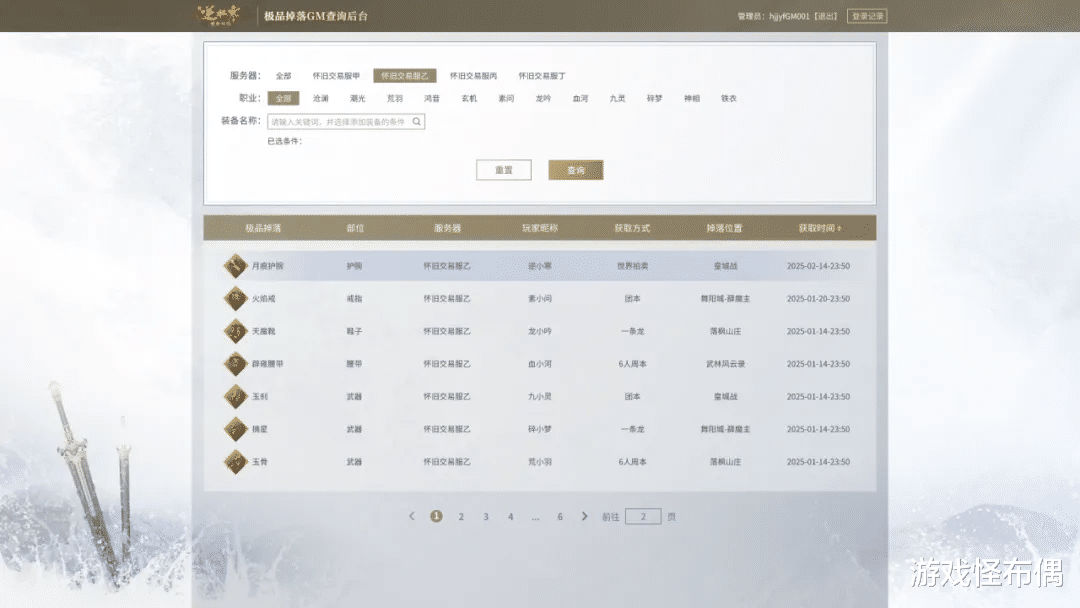Choose profession 荒羽
1080x608 pixels.
tap(395, 98)
